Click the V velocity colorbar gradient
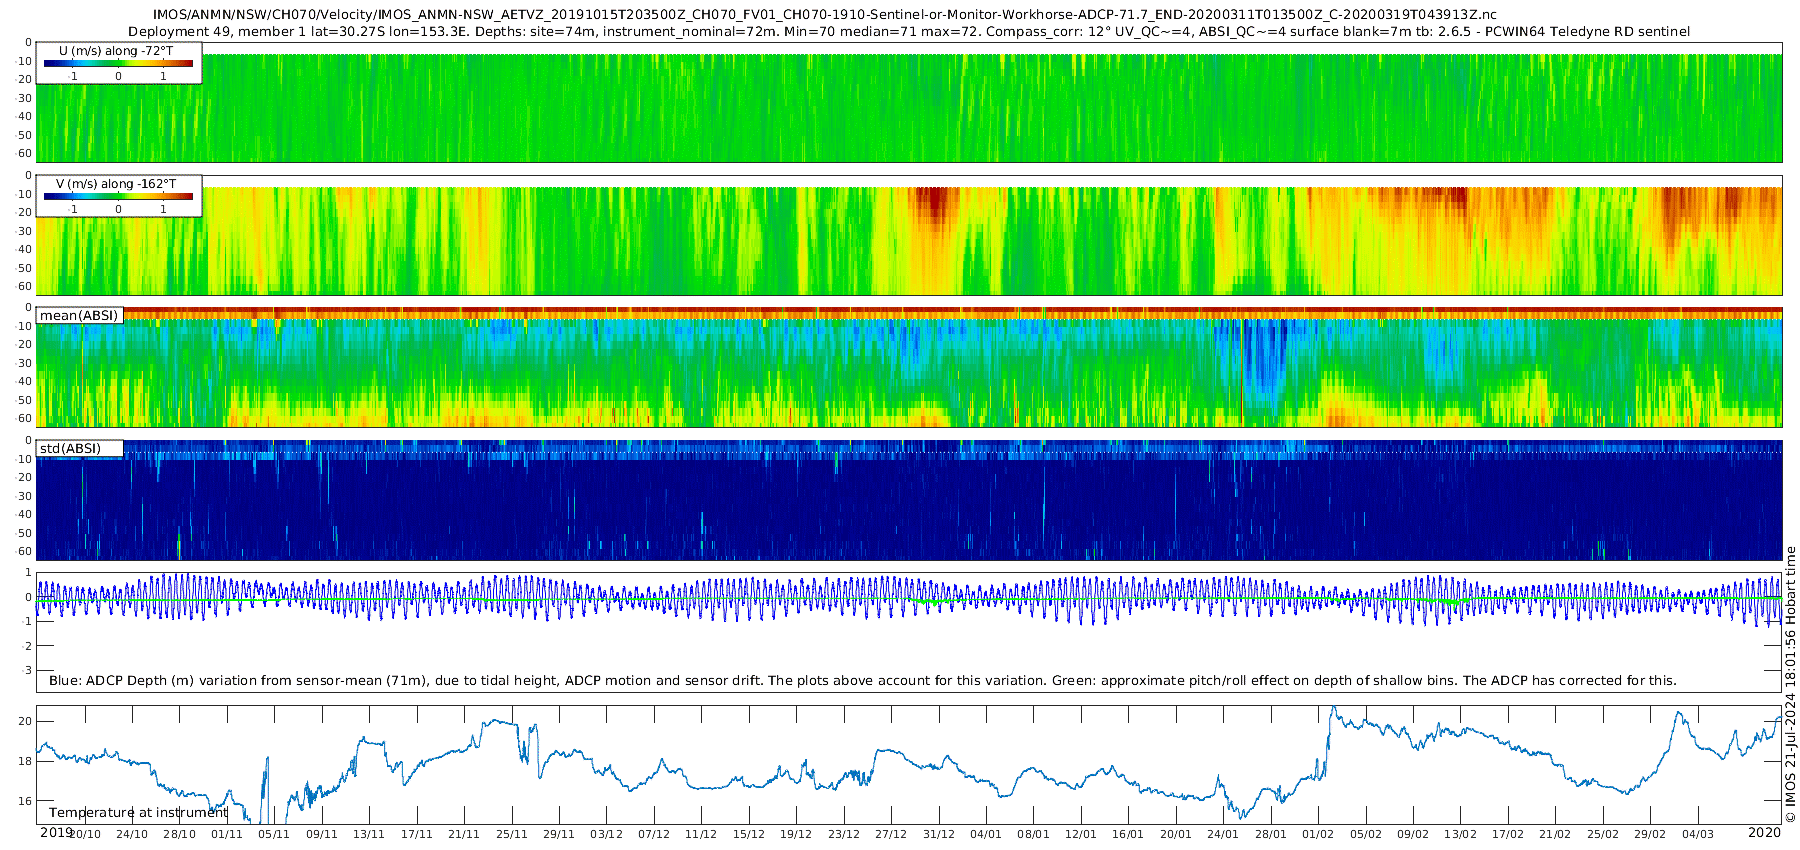This screenshot has height=850, width=1800. tap(118, 197)
